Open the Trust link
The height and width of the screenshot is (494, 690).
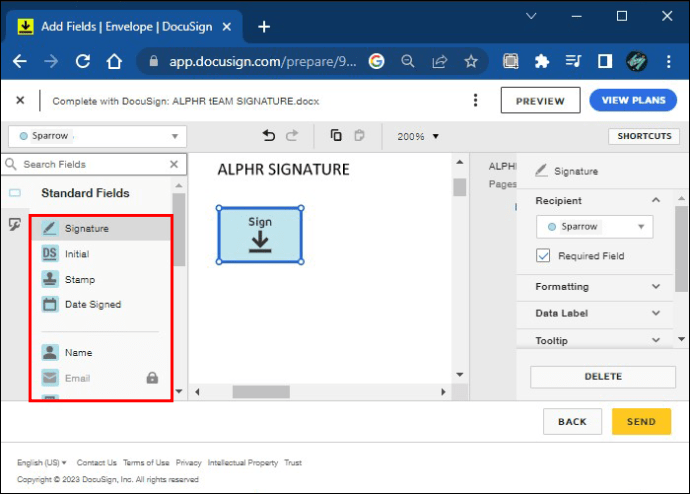293,462
